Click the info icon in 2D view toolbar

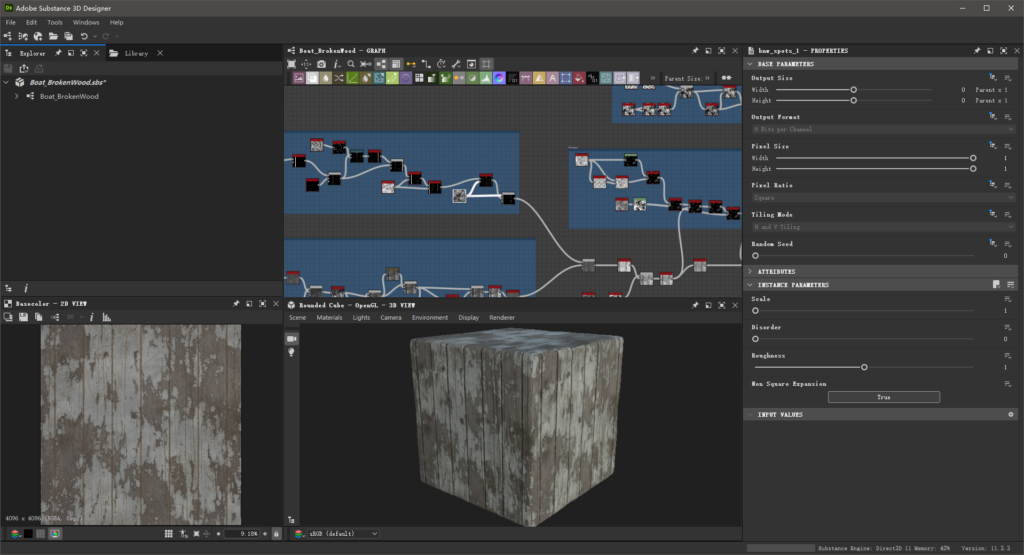[x=91, y=317]
